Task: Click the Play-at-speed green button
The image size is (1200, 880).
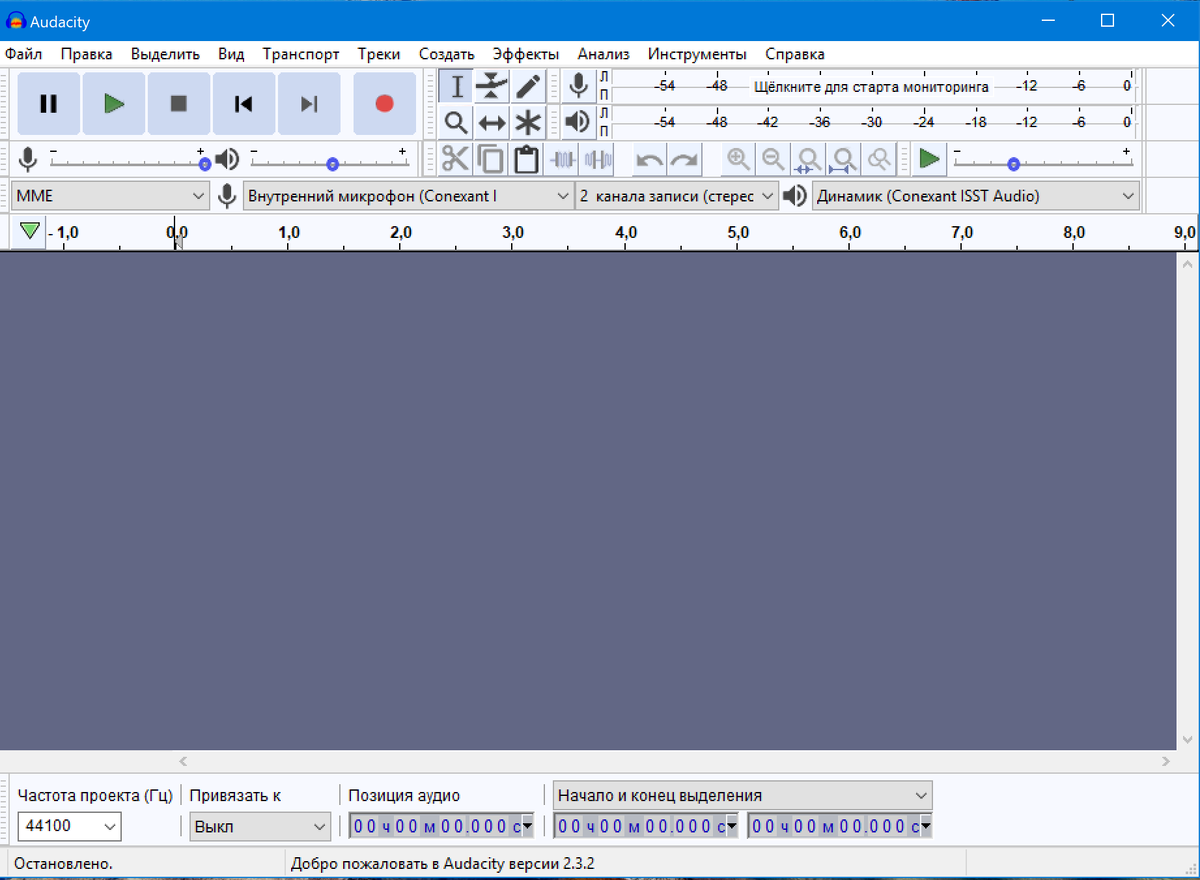Action: [930, 159]
